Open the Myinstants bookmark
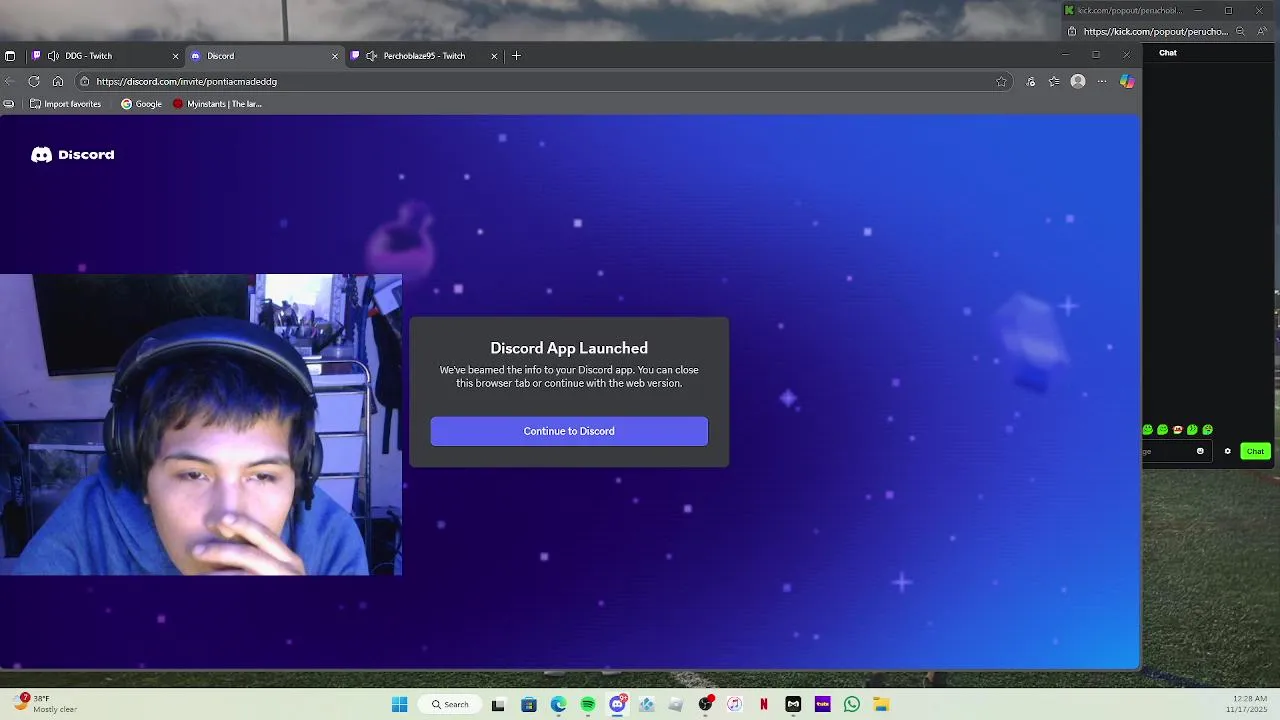 217,104
